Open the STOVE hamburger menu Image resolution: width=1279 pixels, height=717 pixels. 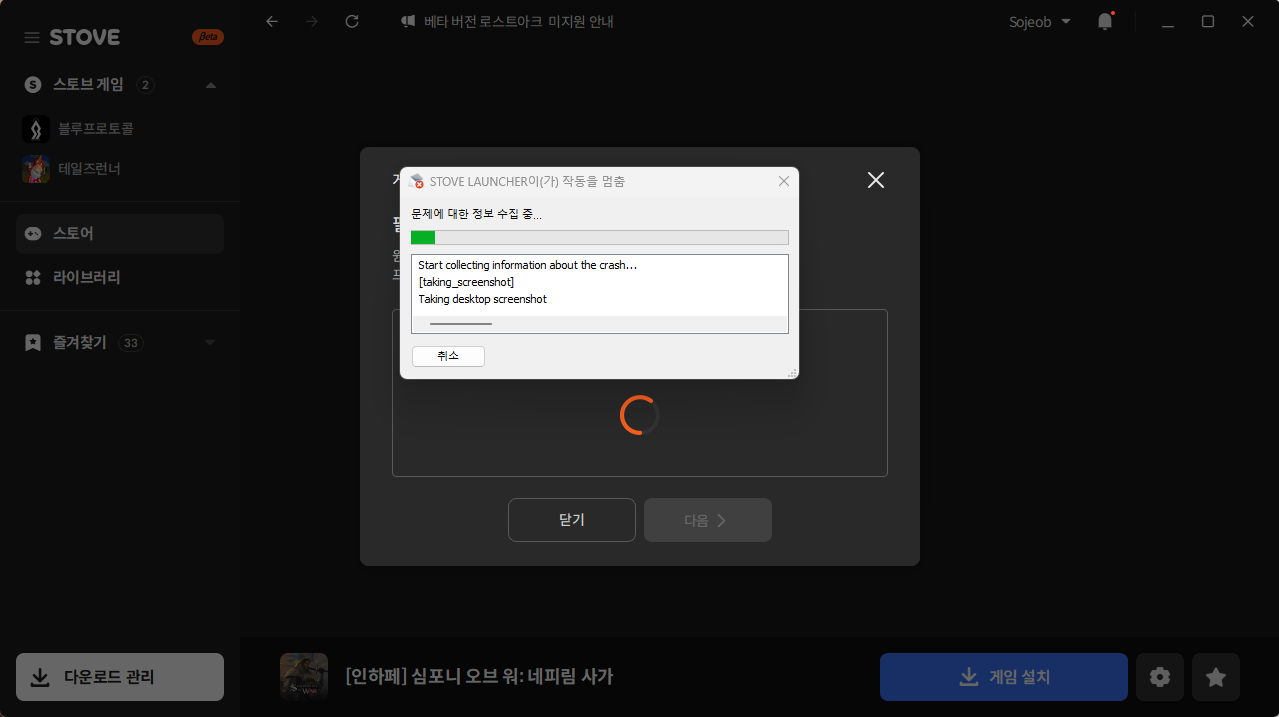(x=32, y=37)
